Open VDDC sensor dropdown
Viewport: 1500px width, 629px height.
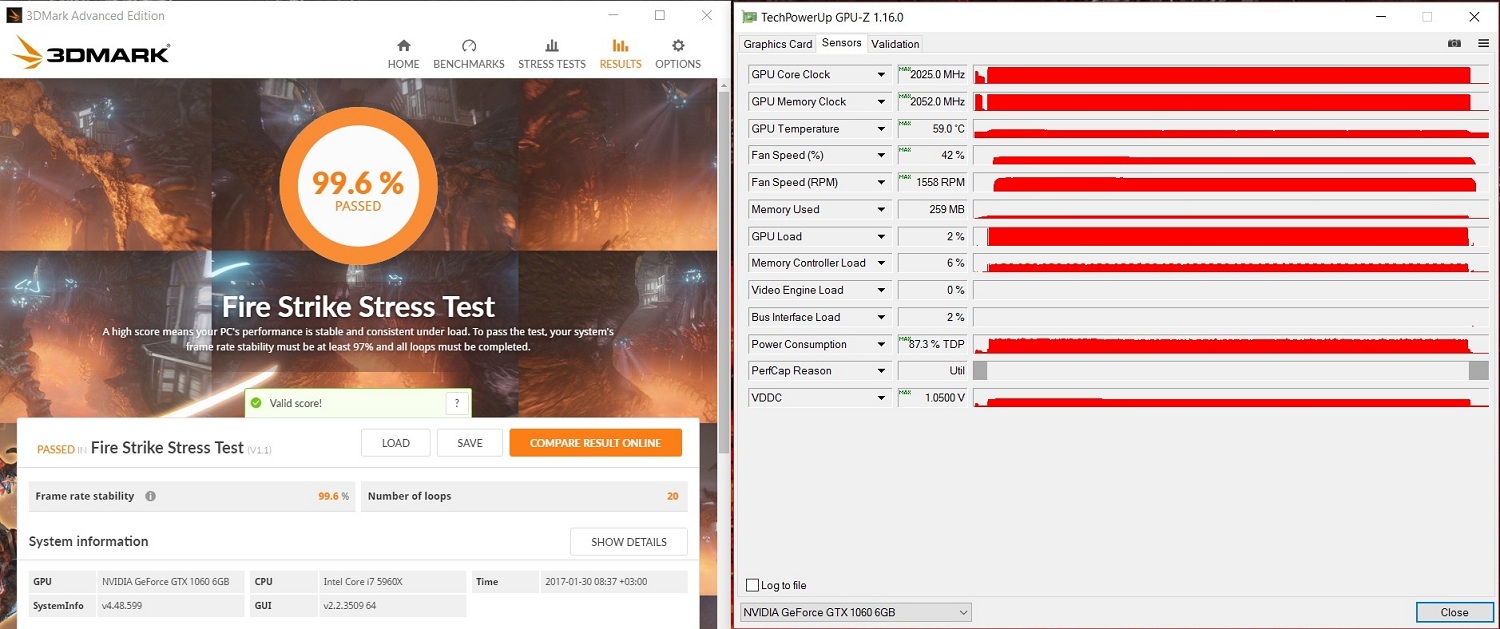click(x=881, y=398)
